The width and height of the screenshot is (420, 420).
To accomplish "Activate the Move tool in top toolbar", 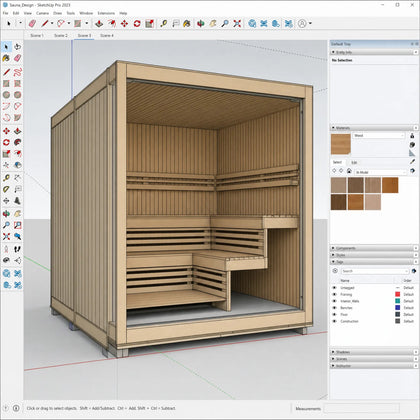I will click(x=124, y=23).
